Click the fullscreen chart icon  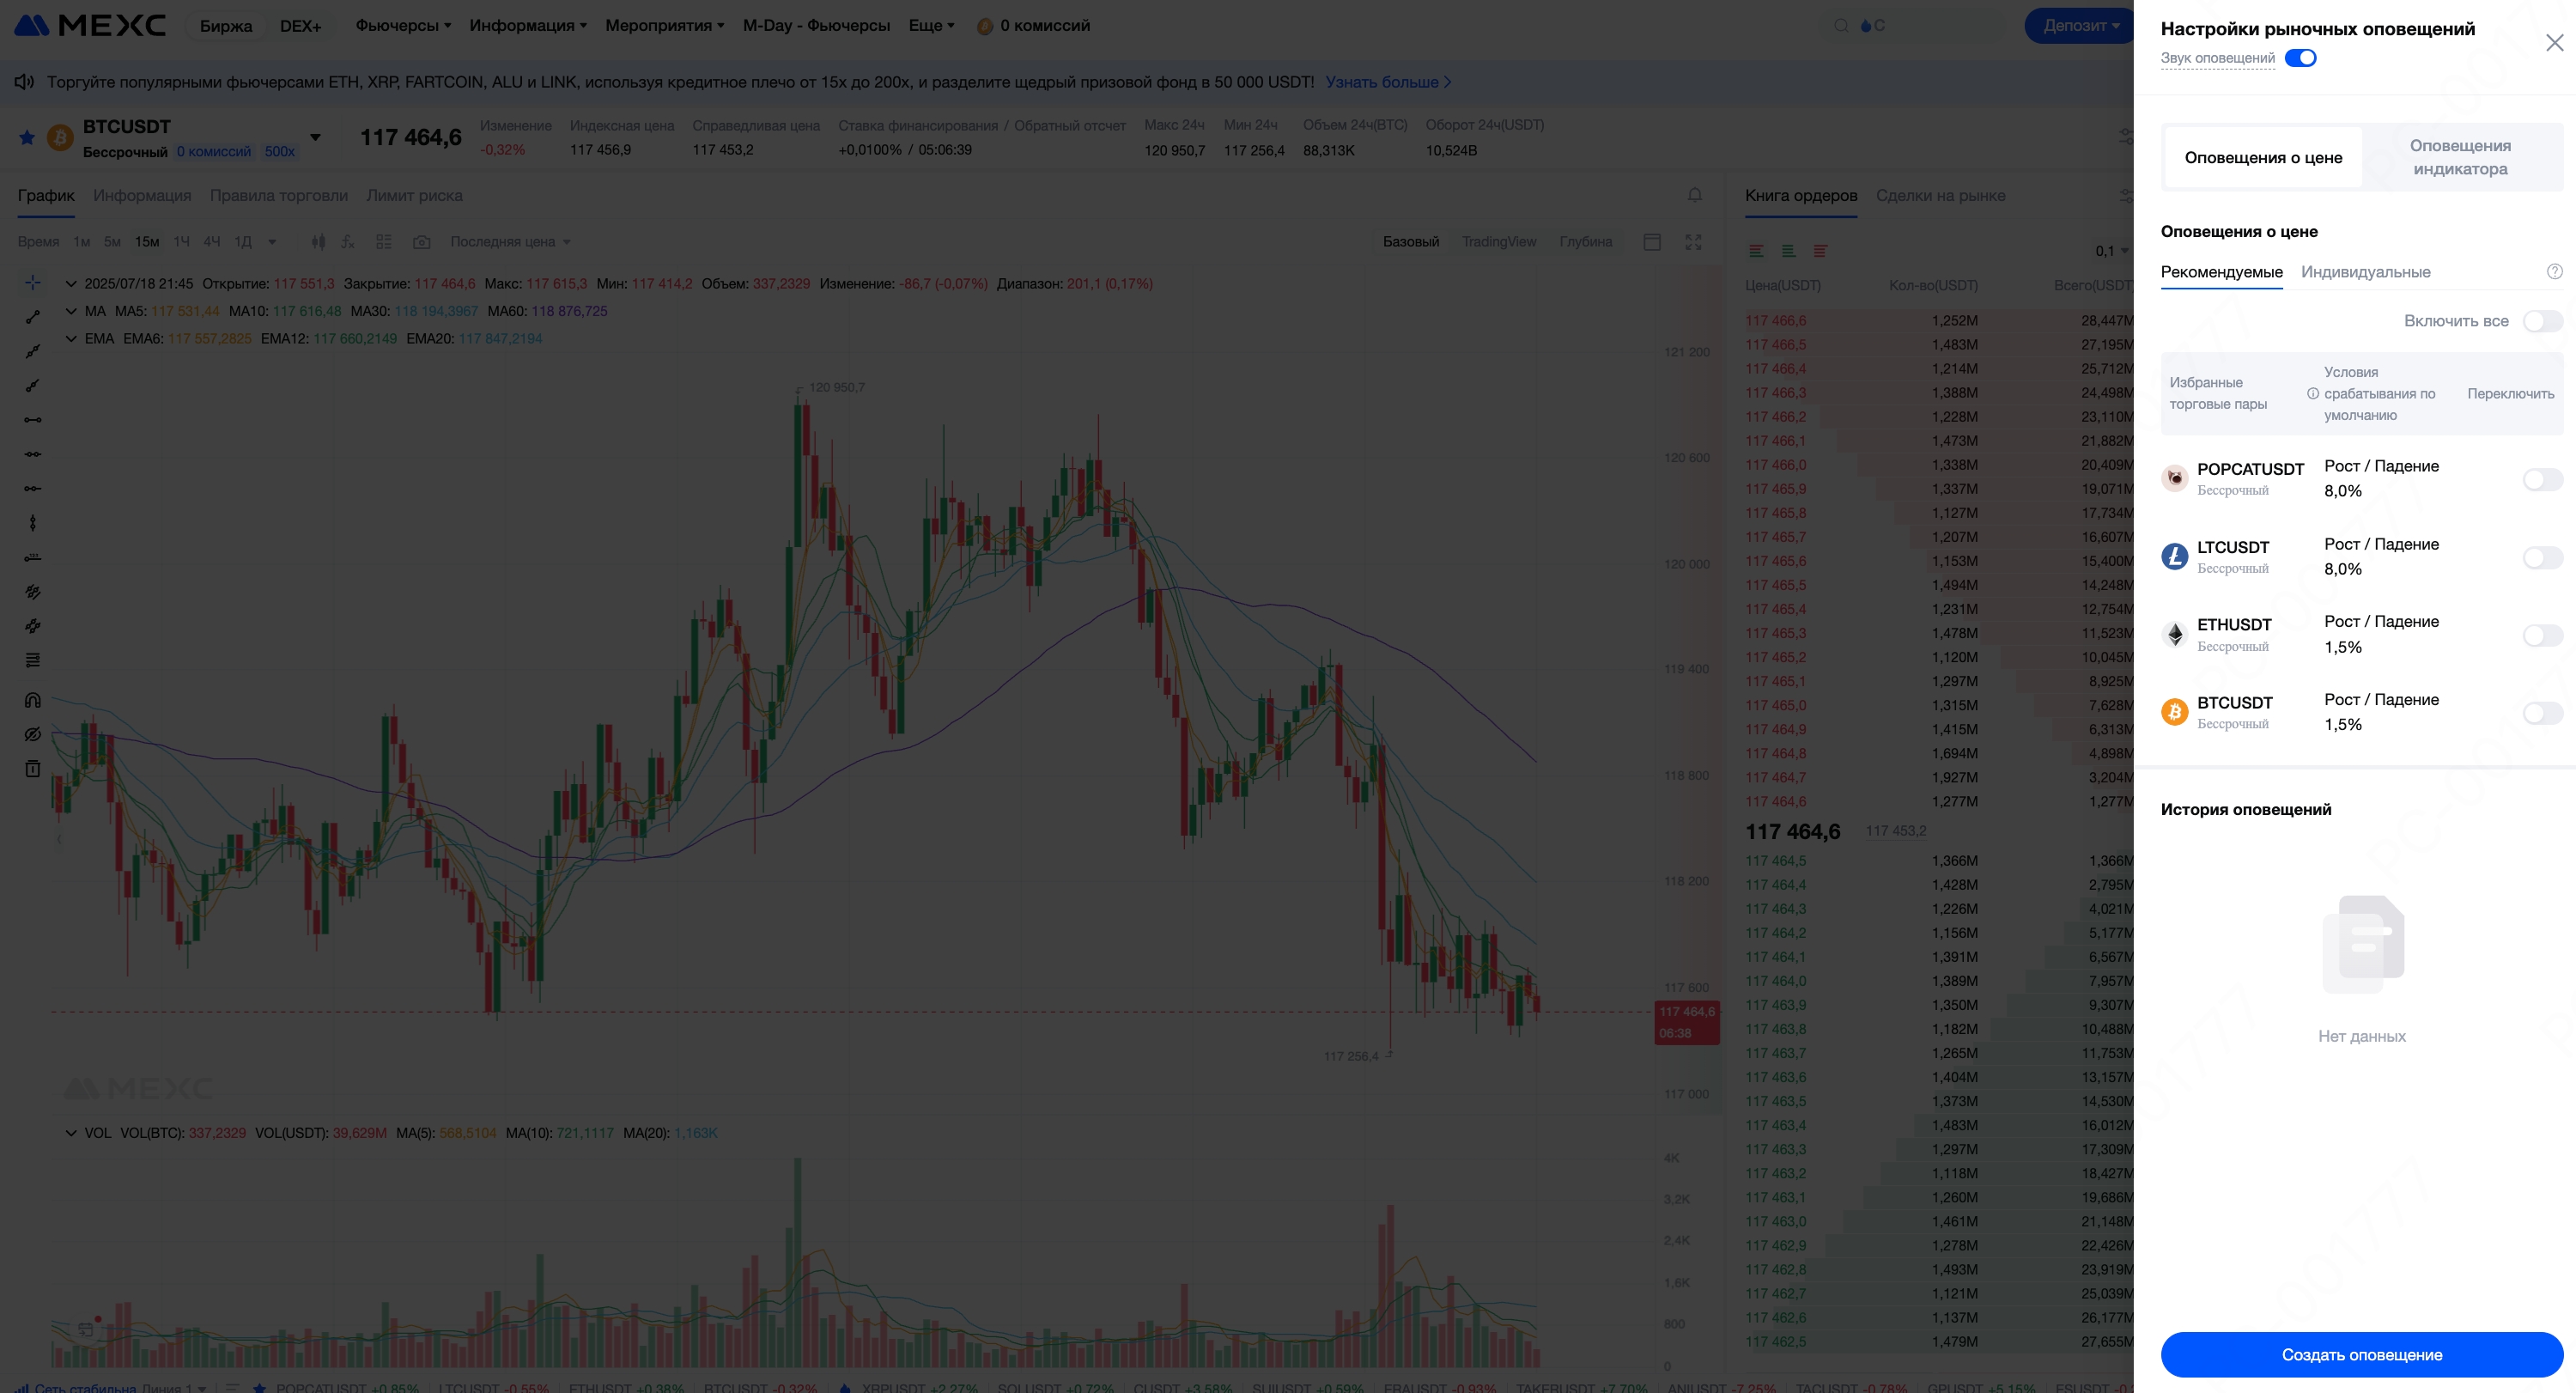[x=1693, y=242]
